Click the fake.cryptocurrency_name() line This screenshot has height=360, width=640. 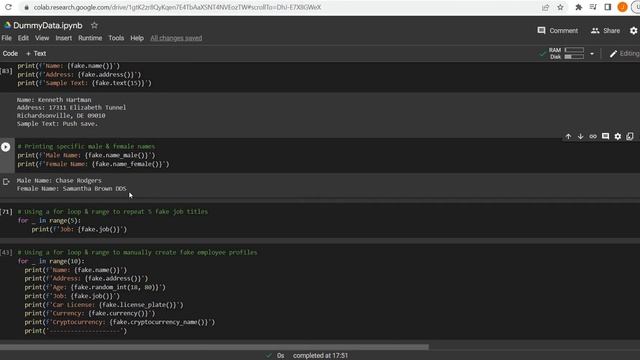point(120,322)
